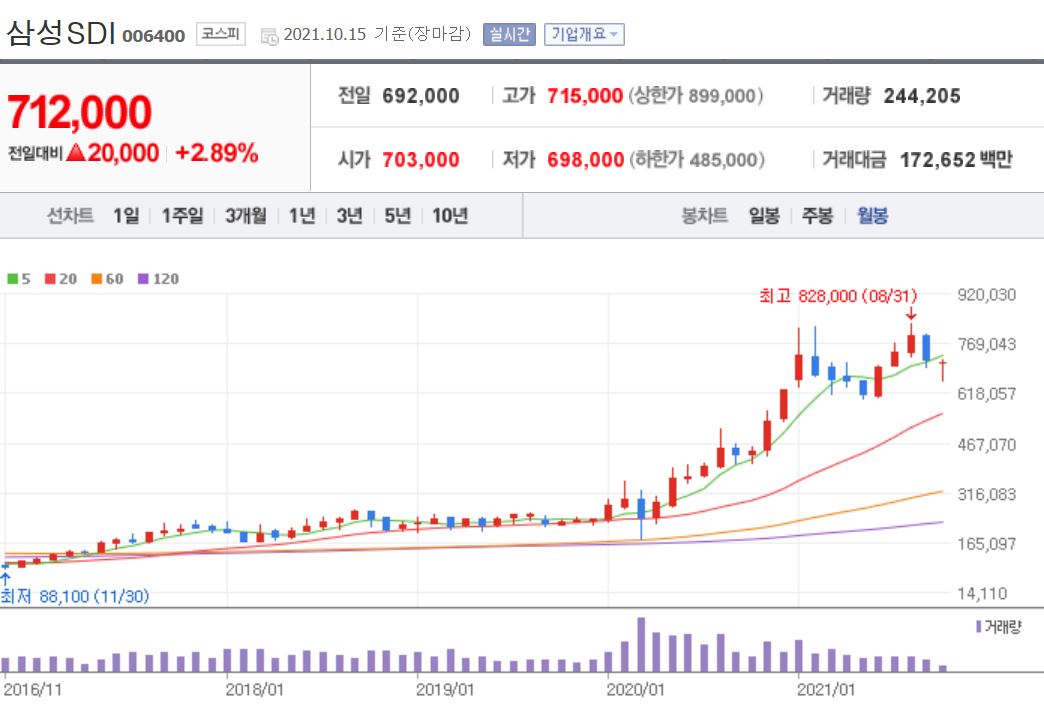Click the 467,070 price axis label
The image size is (1044, 710).
click(987, 444)
